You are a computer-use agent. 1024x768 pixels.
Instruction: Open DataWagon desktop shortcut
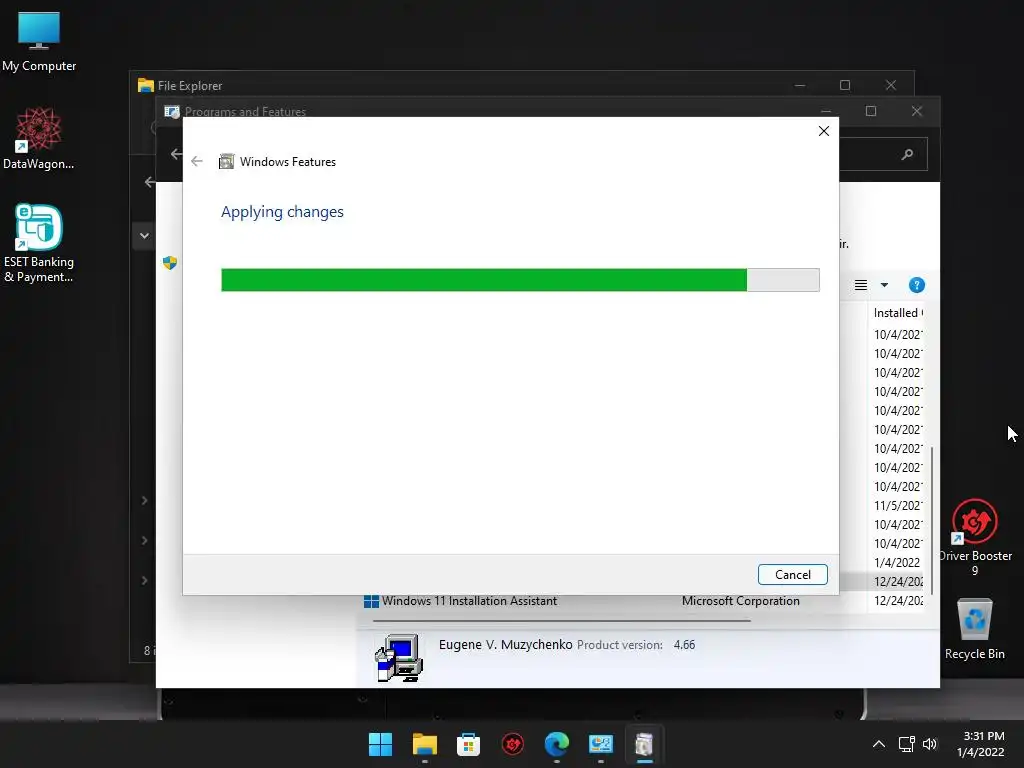(39, 138)
